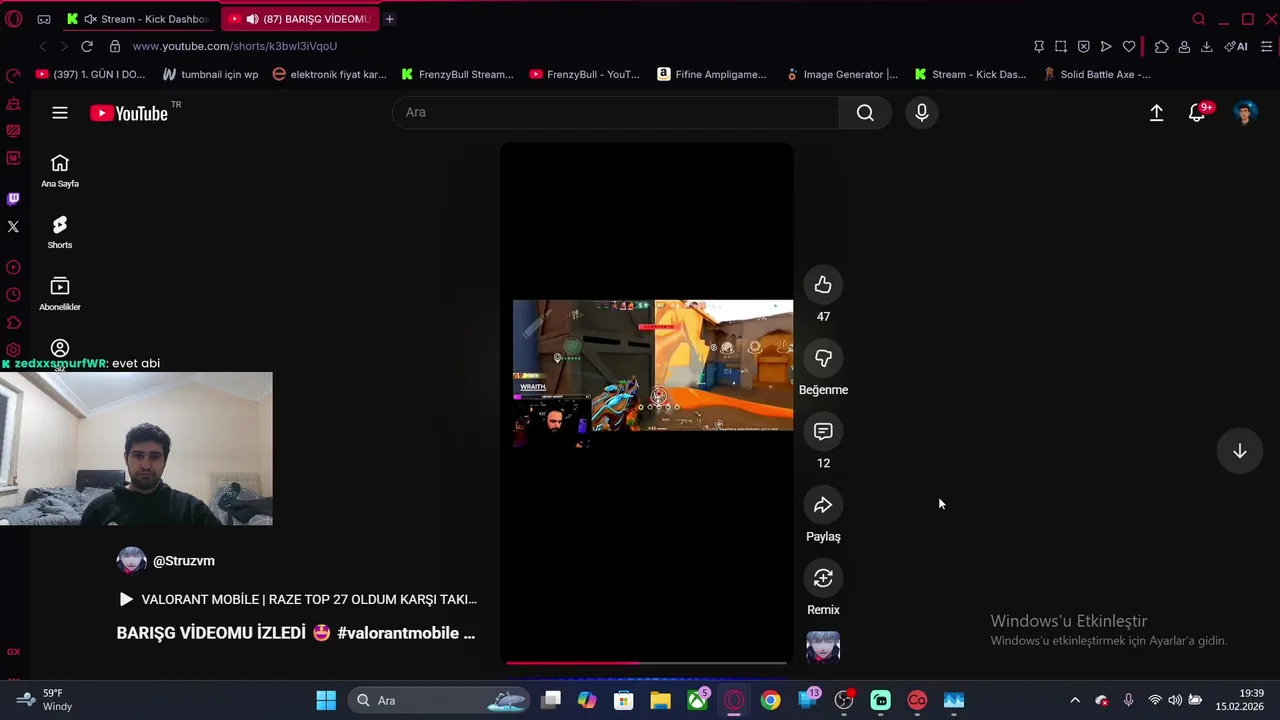Open Shorts in the sidebar
1280x720 pixels.
coord(60,232)
